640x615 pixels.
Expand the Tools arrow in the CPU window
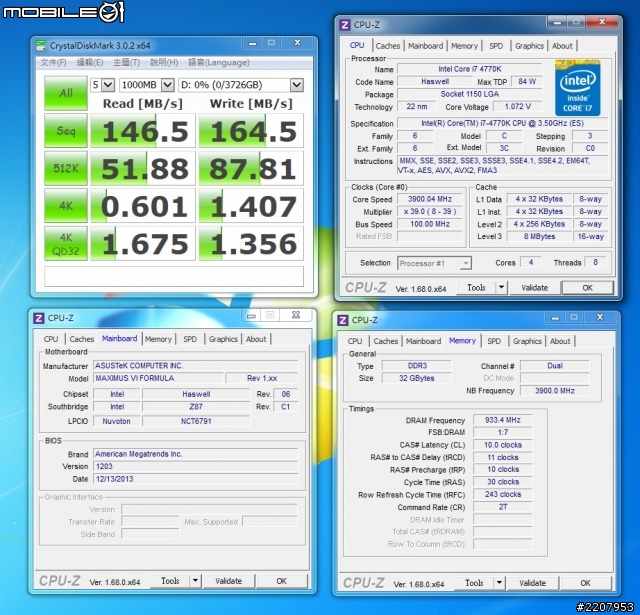coord(501,288)
